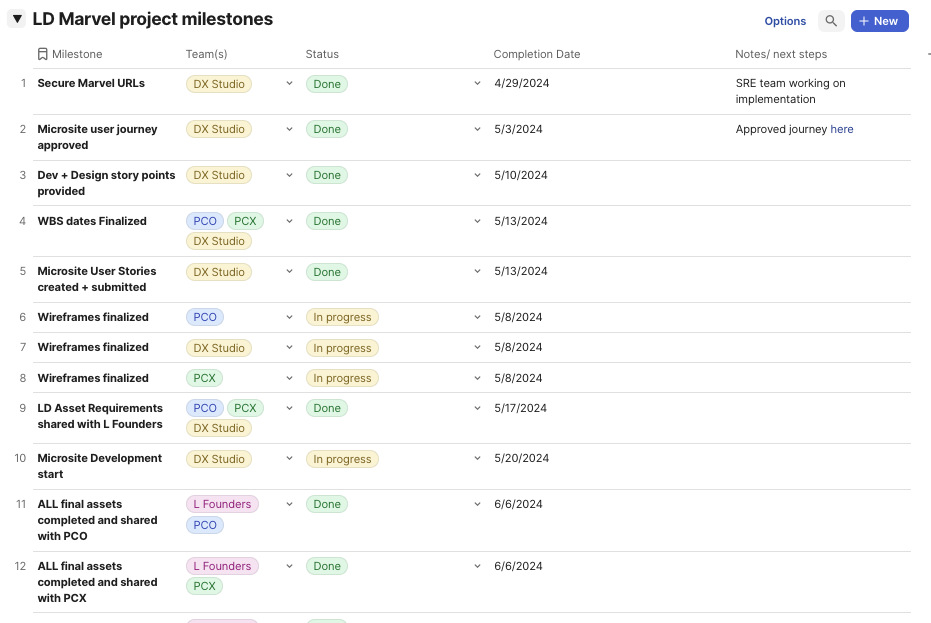Open Status dropdown in row 6 Wireframes finalized

(x=477, y=317)
